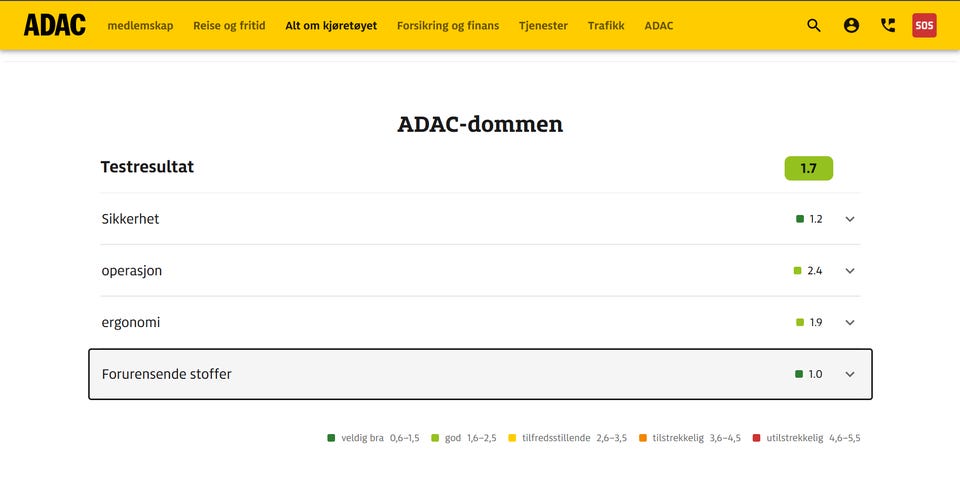
Task: Expand the Sikkerhet row chevron
Action: click(x=850, y=219)
